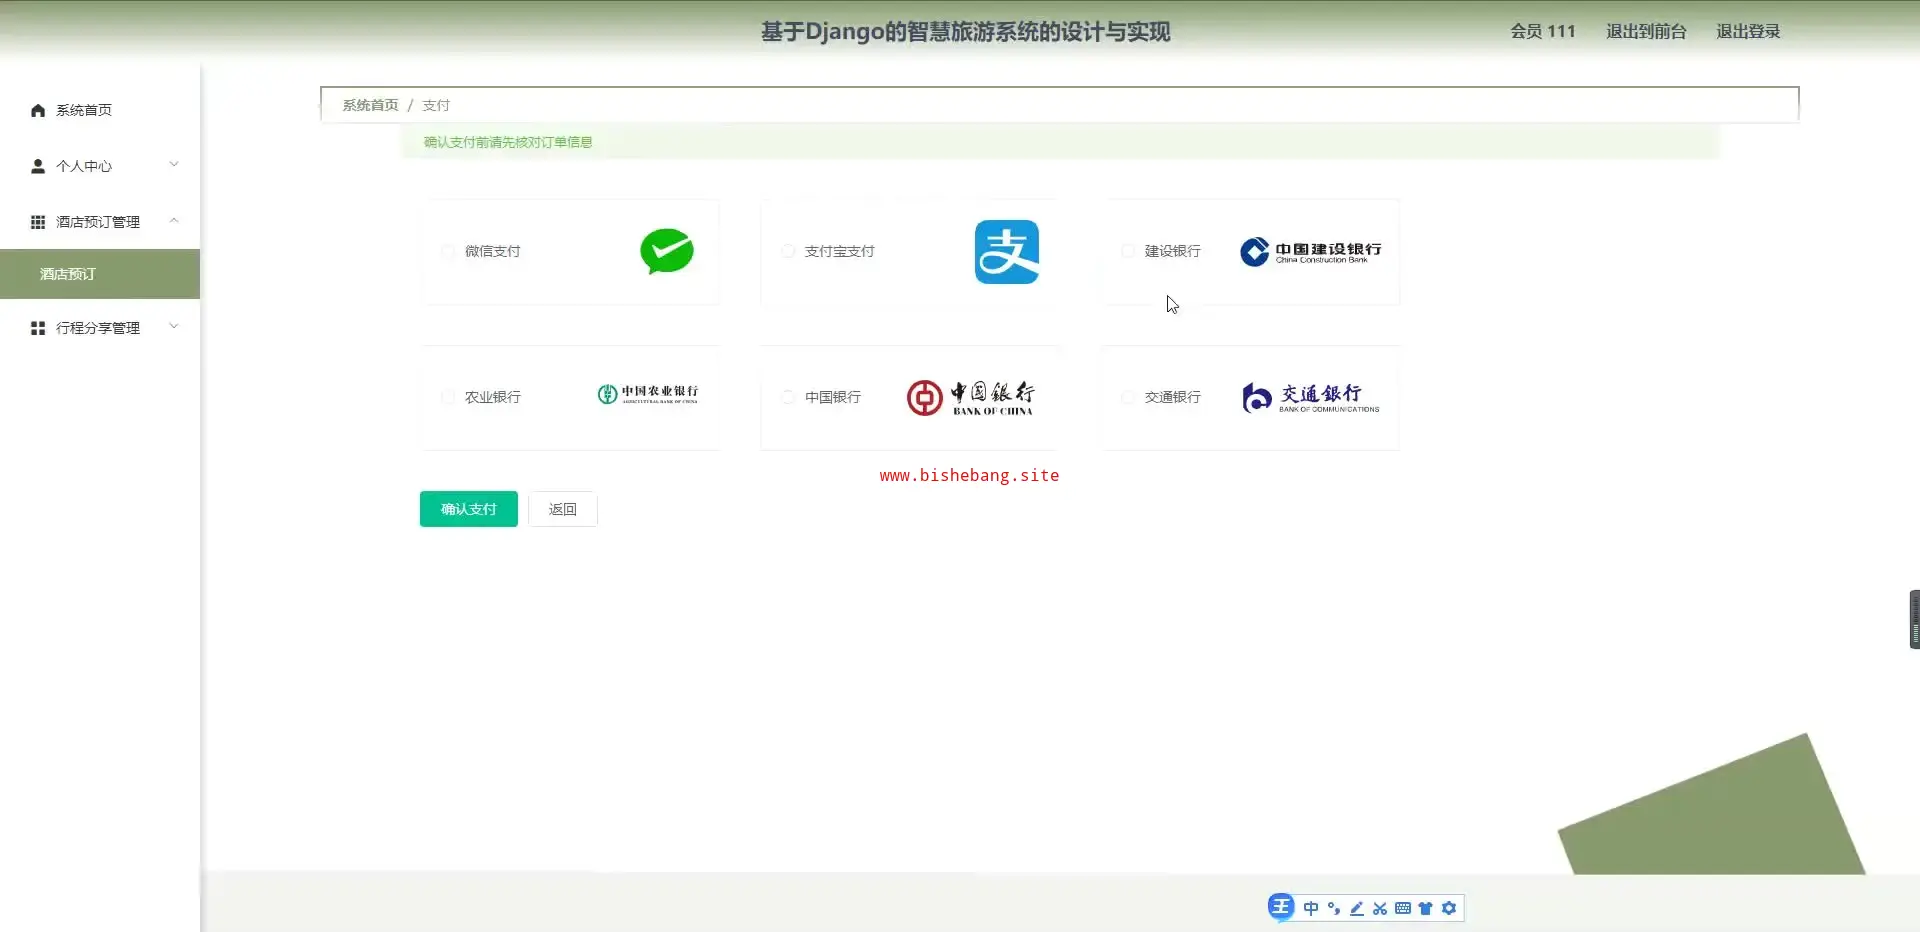Image resolution: width=1920 pixels, height=932 pixels.
Task: Open the 酒店预订 submenu item
Action: tap(100, 274)
